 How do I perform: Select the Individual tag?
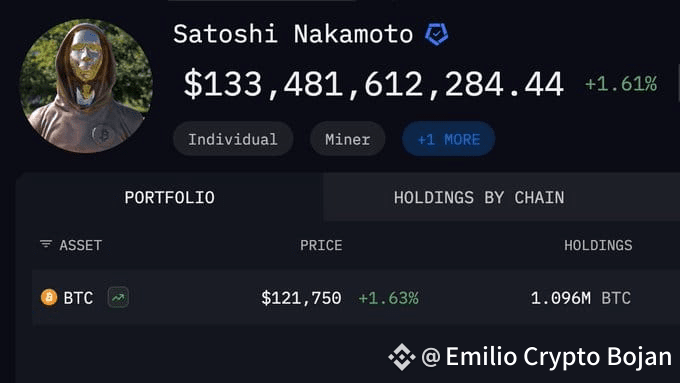[233, 139]
